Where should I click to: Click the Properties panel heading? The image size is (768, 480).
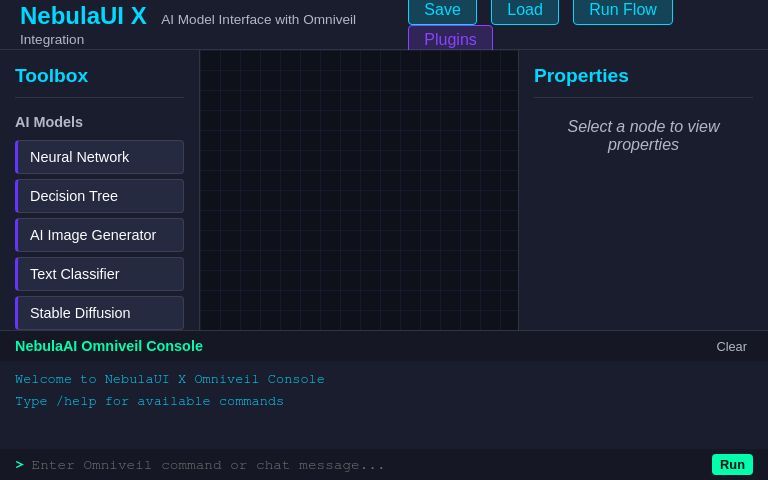[581, 76]
